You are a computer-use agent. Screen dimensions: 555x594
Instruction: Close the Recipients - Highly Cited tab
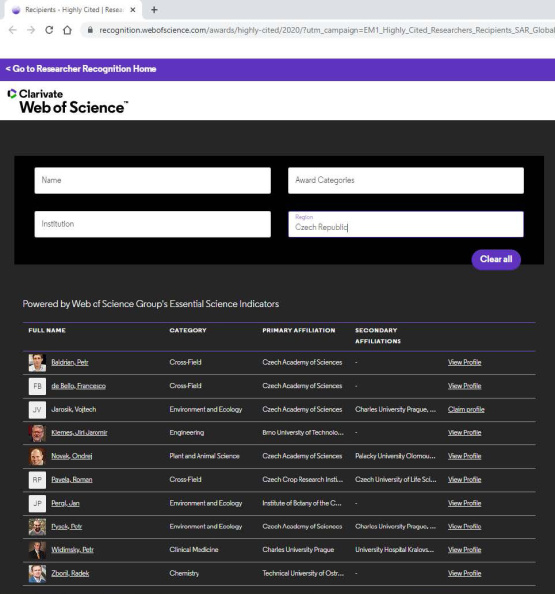click(133, 10)
